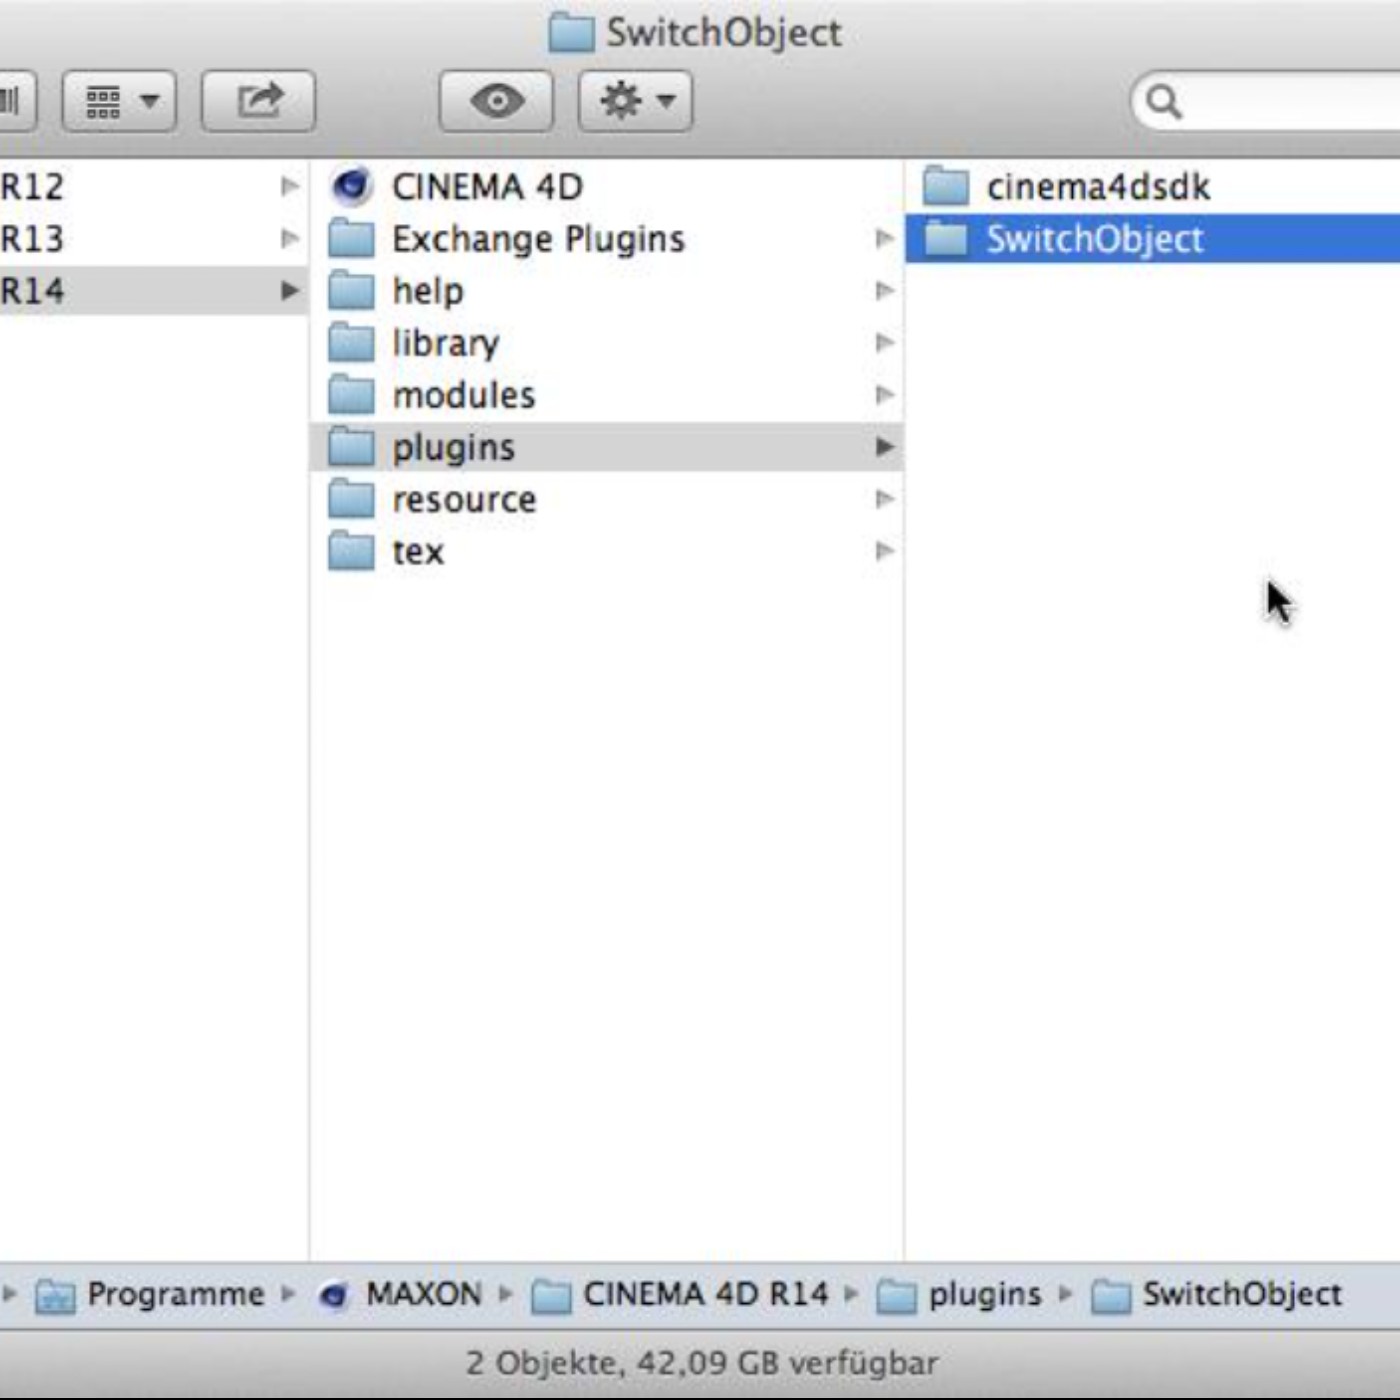Select the plugins folder name in column

(453, 448)
